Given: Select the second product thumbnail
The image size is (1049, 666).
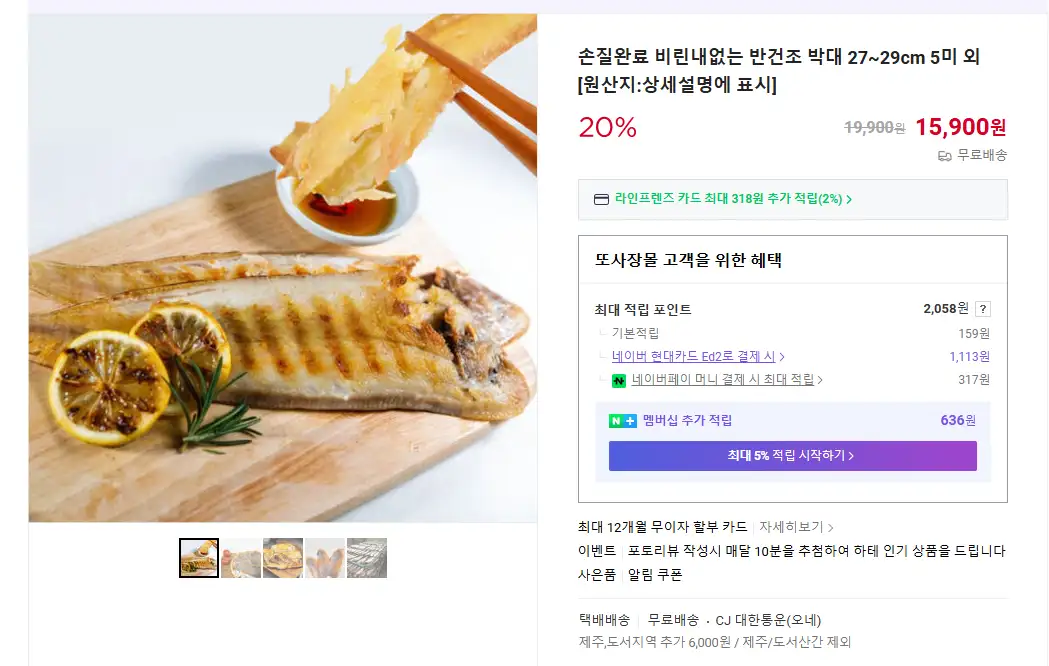Looking at the screenshot, I should click(x=241, y=558).
